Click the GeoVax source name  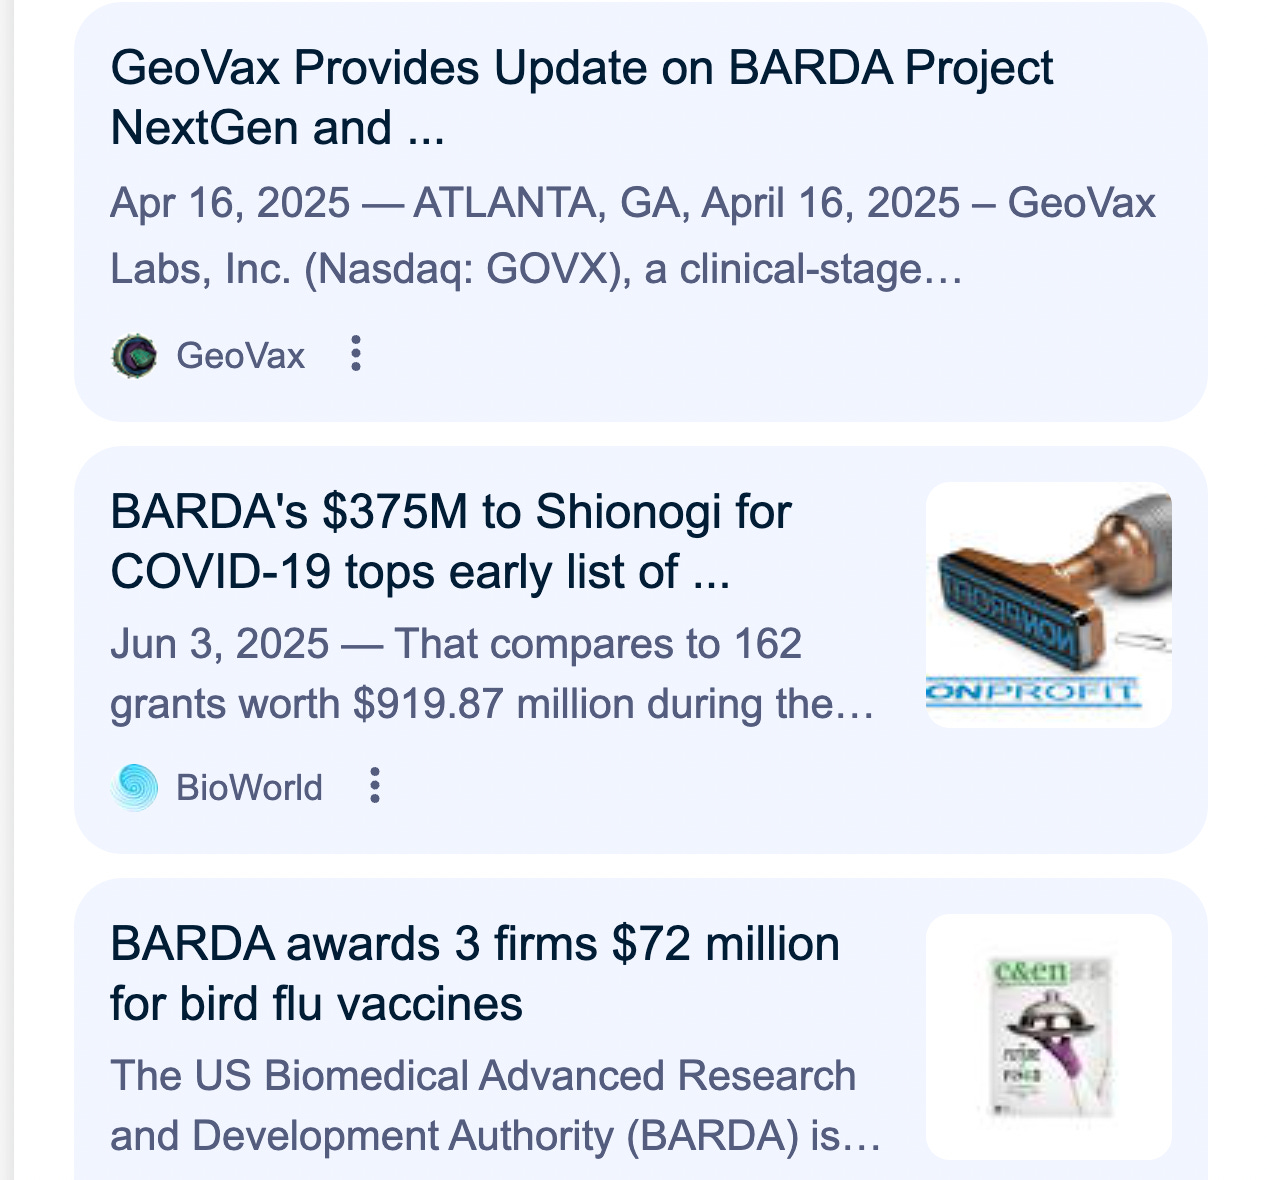(x=240, y=356)
